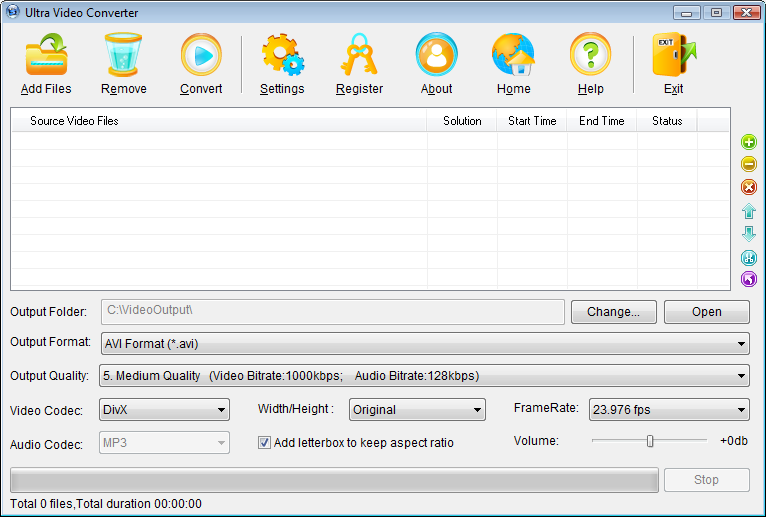Image resolution: width=766 pixels, height=517 pixels.
Task: Open the Audio Codec MP3 dropdown
Action: (x=164, y=443)
